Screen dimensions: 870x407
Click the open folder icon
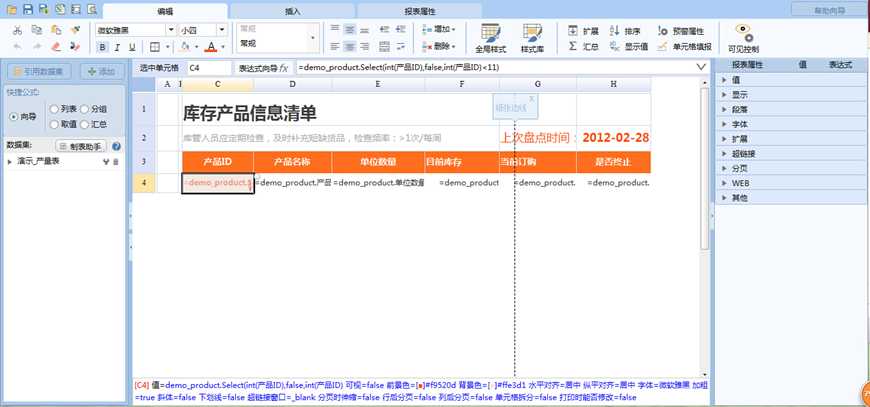11,9
